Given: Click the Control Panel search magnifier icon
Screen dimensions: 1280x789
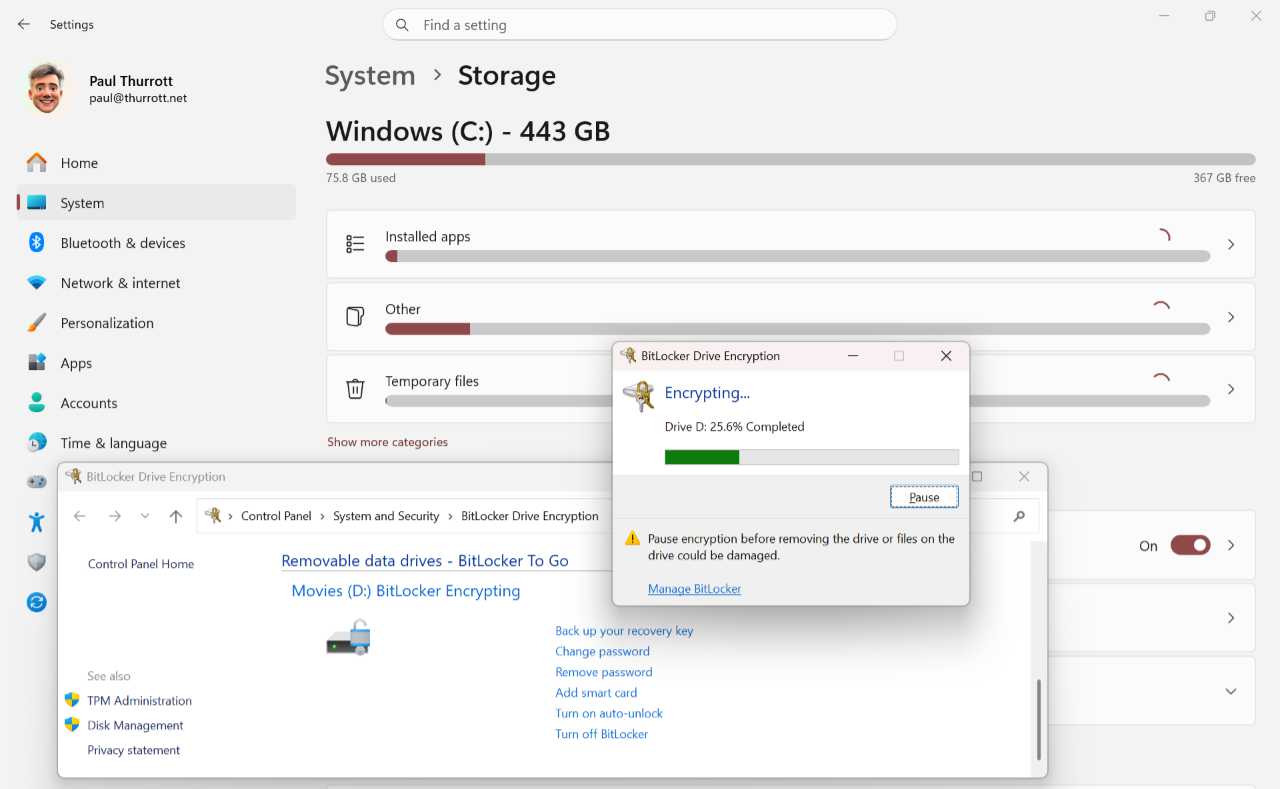Looking at the screenshot, I should click(x=1019, y=516).
